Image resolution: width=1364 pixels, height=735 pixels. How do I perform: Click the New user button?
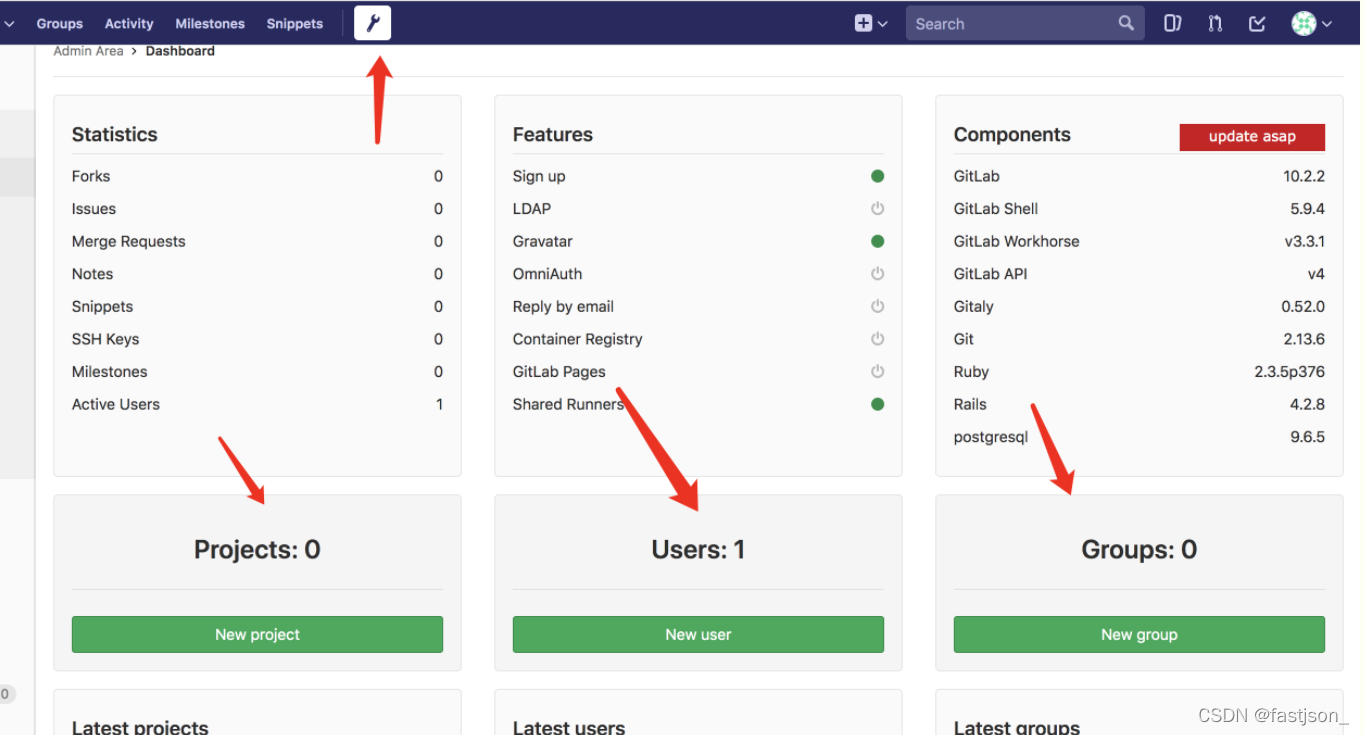[x=697, y=634]
